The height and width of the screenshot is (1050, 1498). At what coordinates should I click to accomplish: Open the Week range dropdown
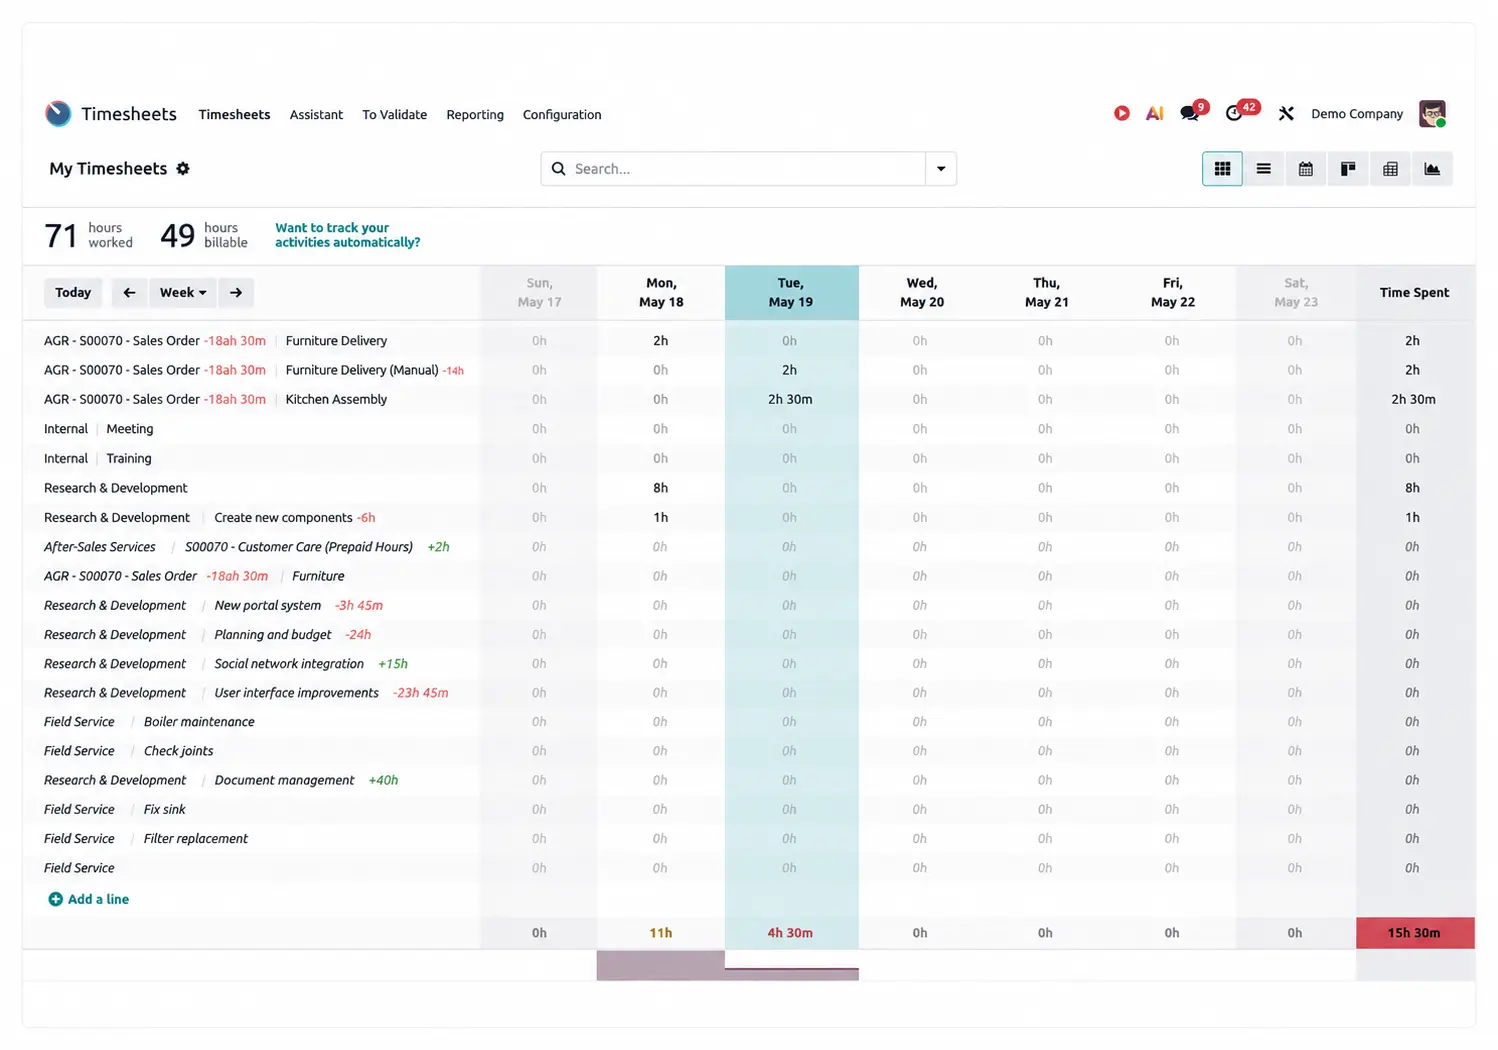coord(183,292)
